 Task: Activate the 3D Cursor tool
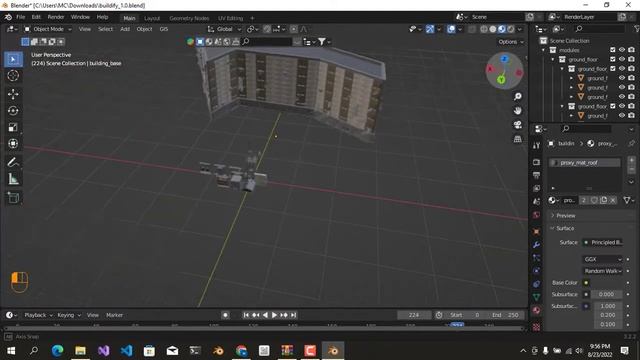pyautogui.click(x=13, y=76)
